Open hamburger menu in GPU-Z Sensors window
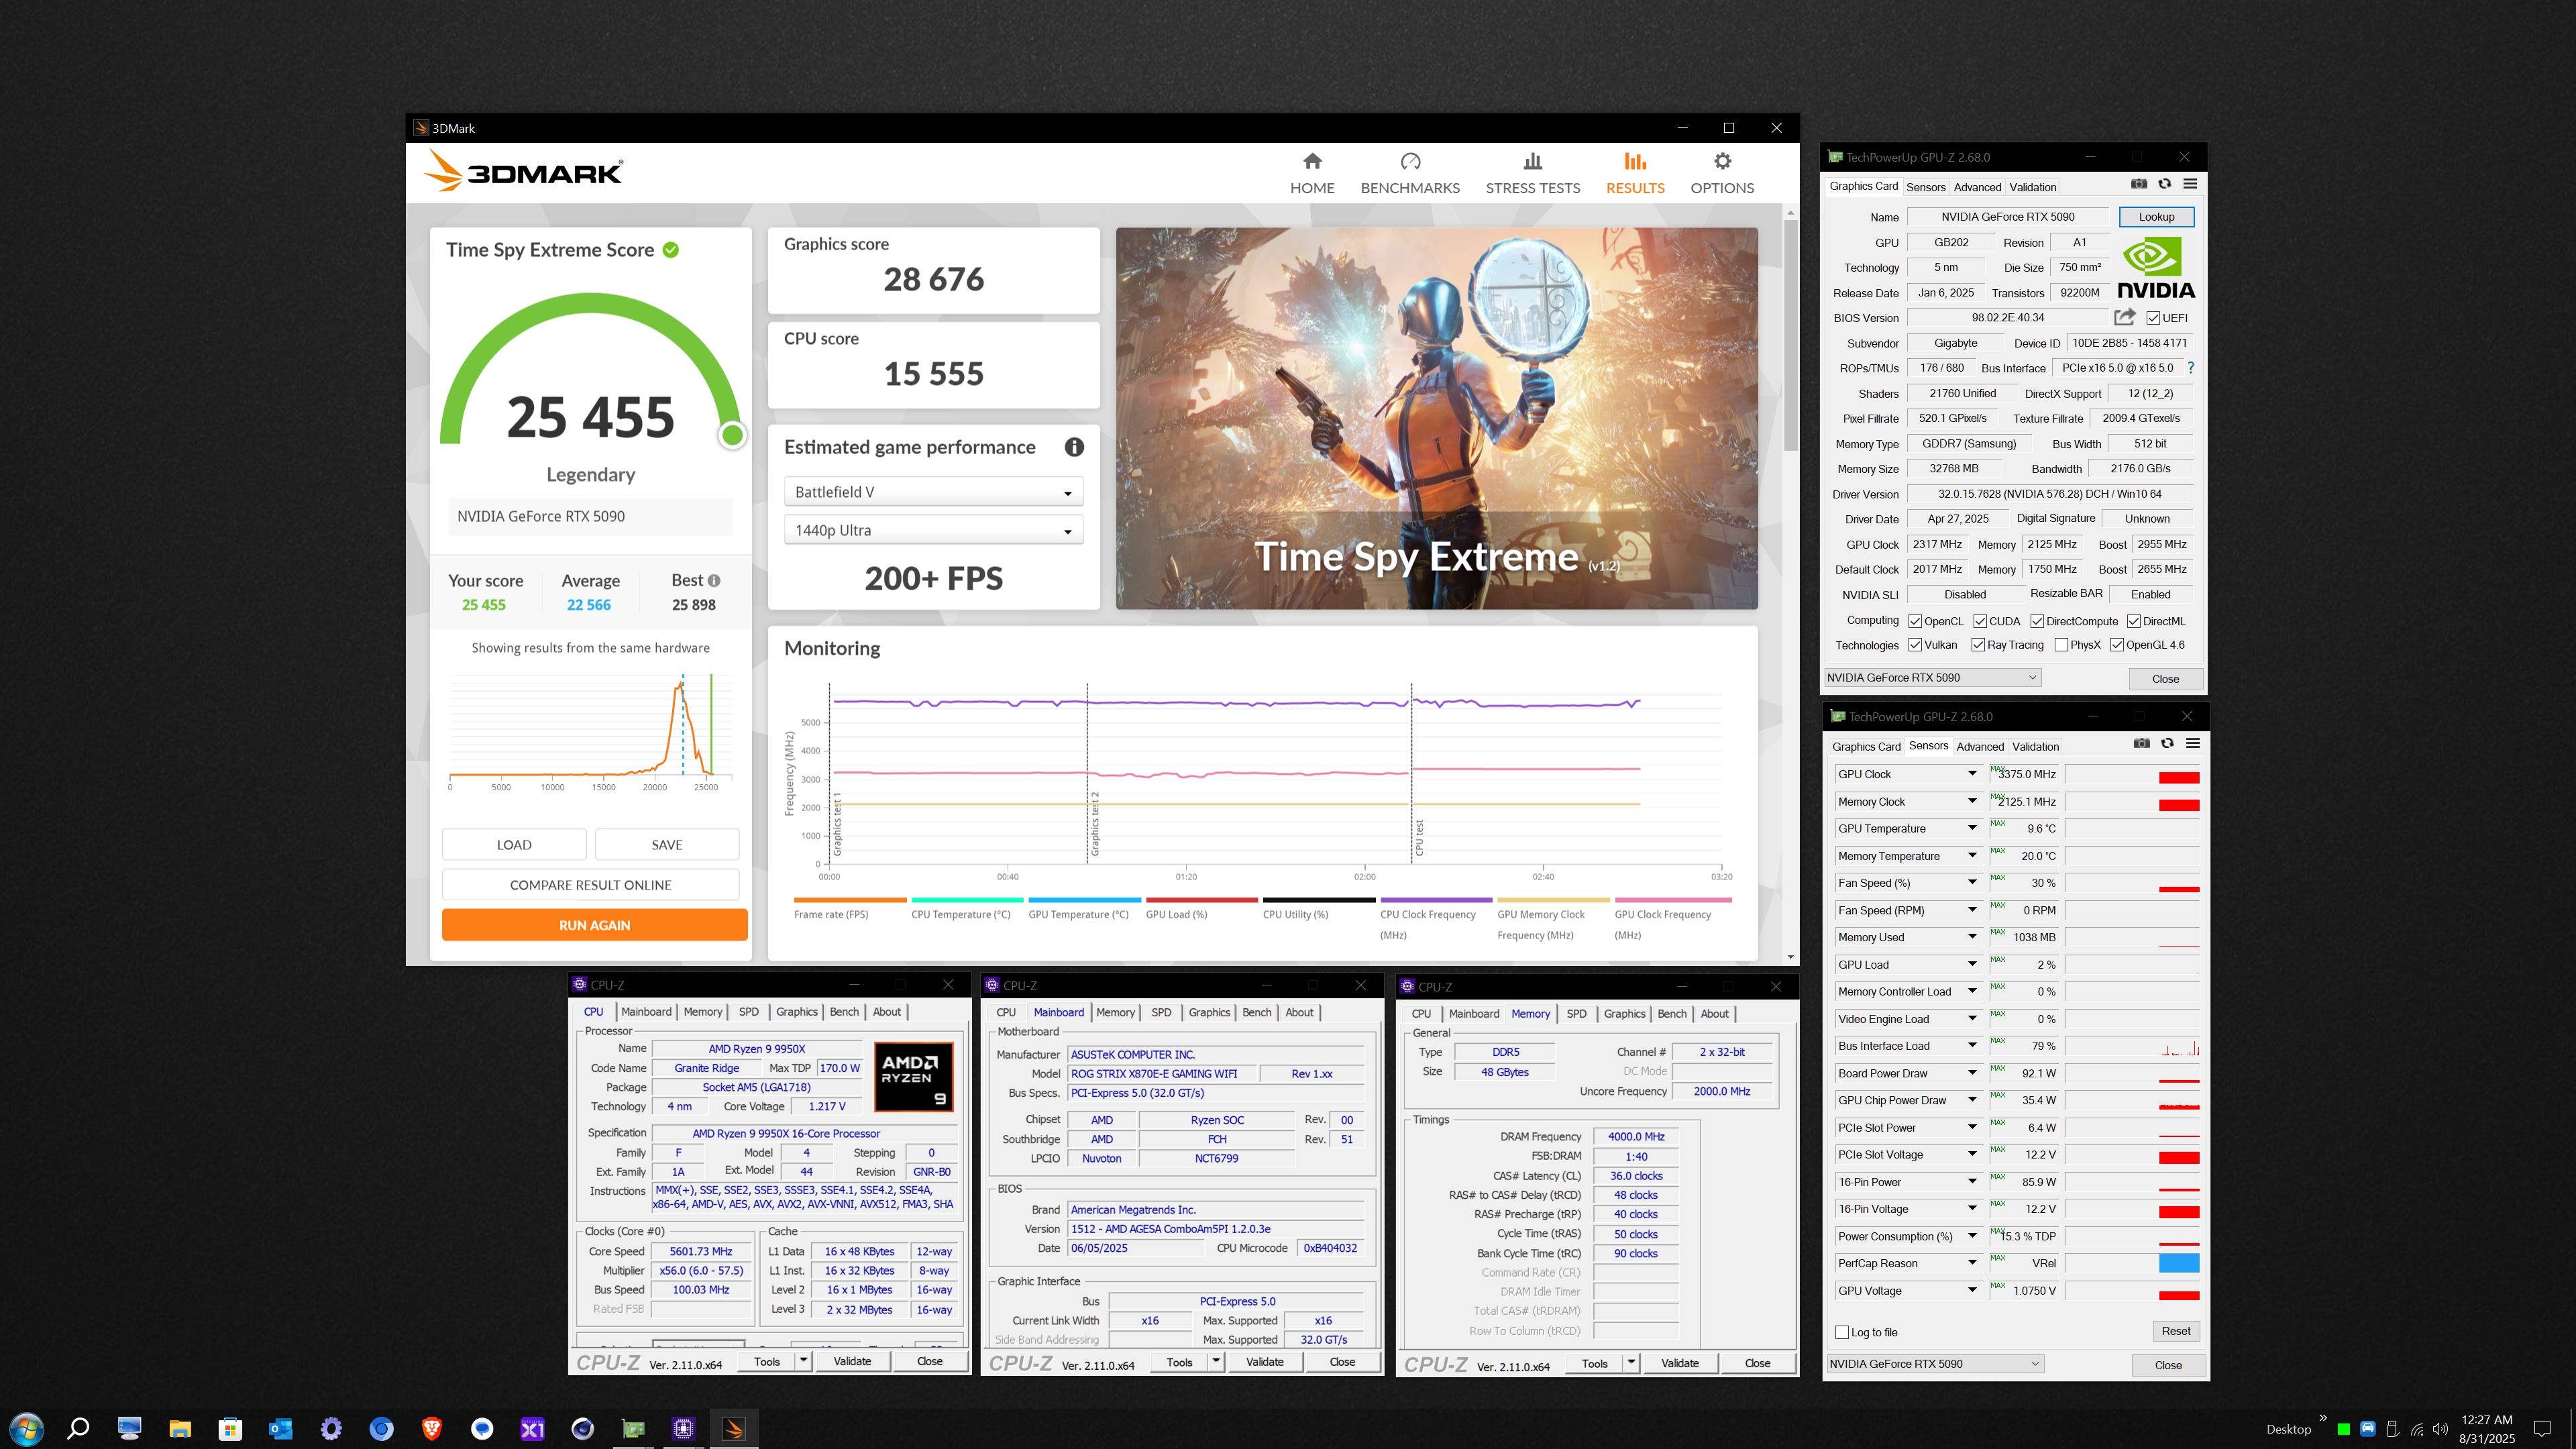Image resolution: width=2576 pixels, height=1449 pixels. (2193, 743)
